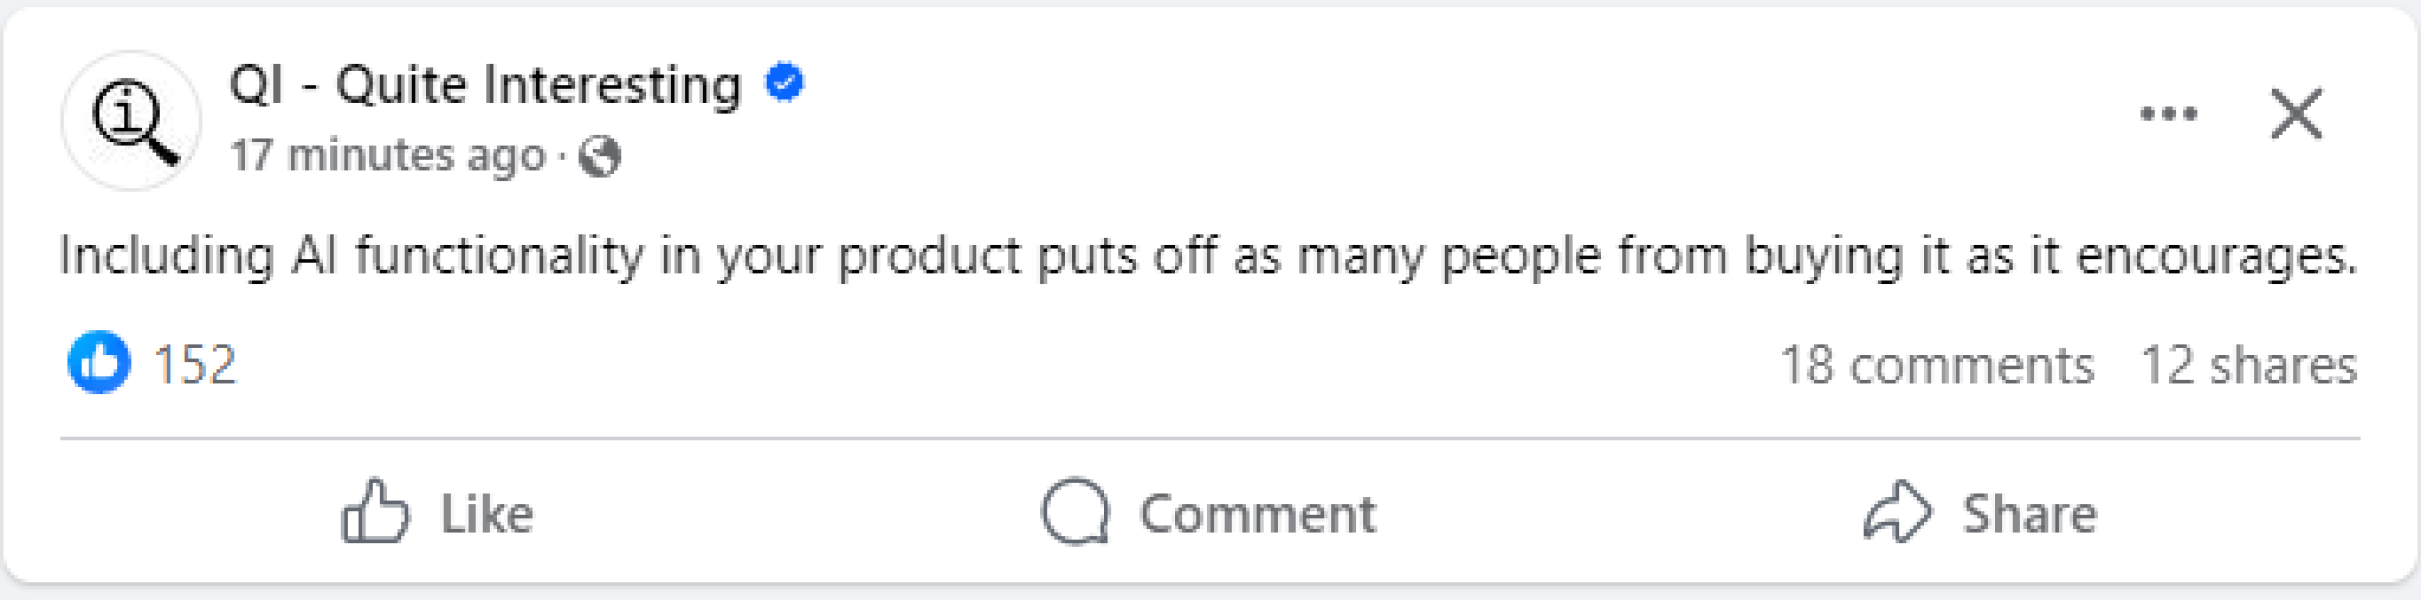Open the QI - Quite Interesting page name
The width and height of the screenshot is (2421, 600).
tap(485, 84)
